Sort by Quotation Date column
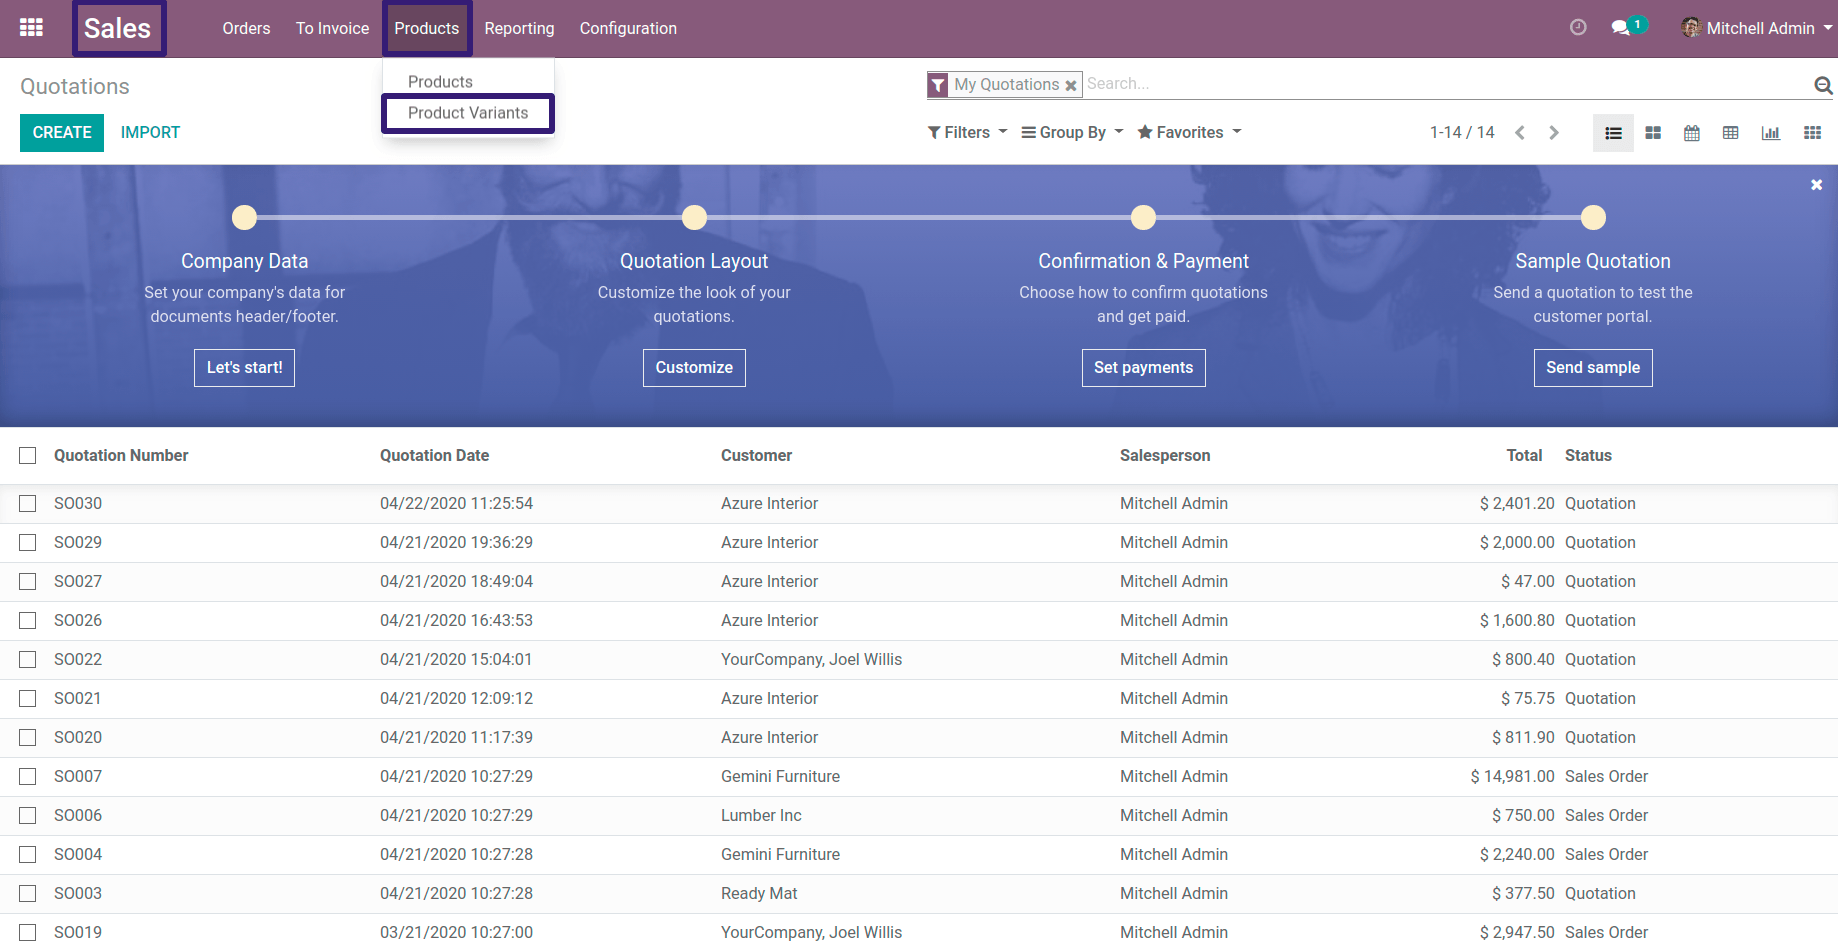1838x949 pixels. coord(434,456)
